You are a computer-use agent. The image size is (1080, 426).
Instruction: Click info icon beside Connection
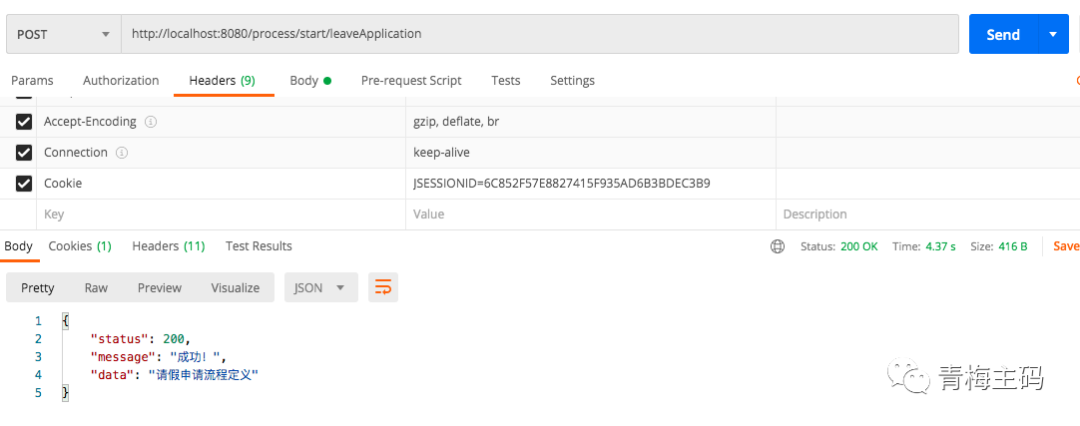click(x=122, y=153)
